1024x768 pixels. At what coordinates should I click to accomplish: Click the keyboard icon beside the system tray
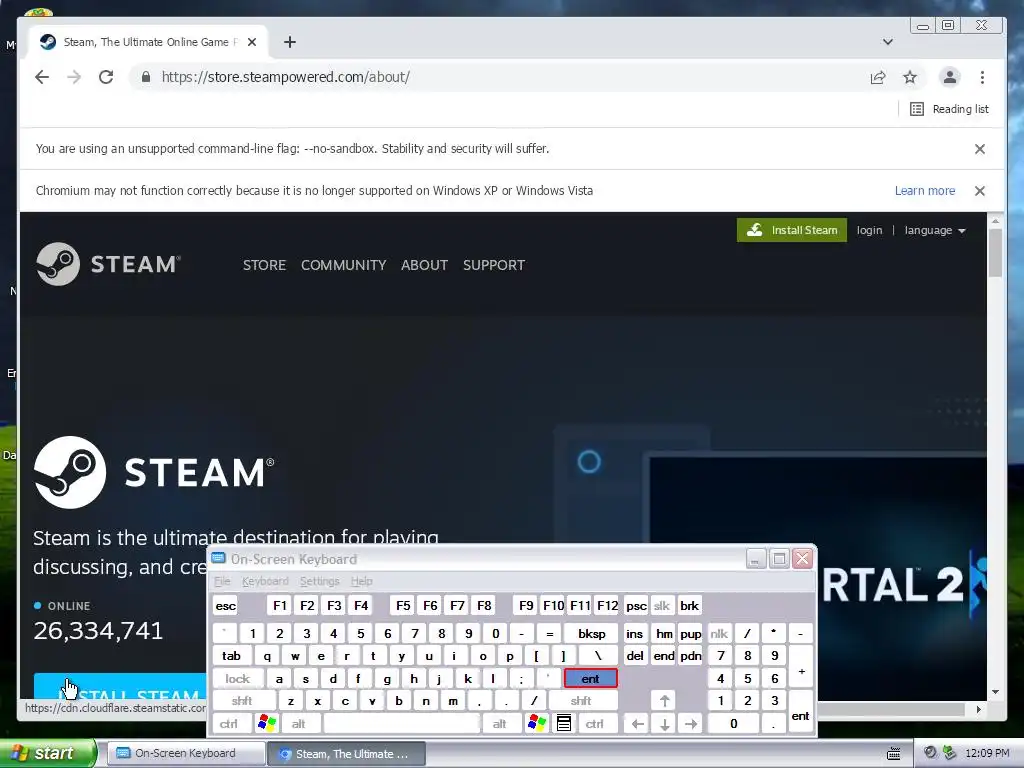[894, 754]
